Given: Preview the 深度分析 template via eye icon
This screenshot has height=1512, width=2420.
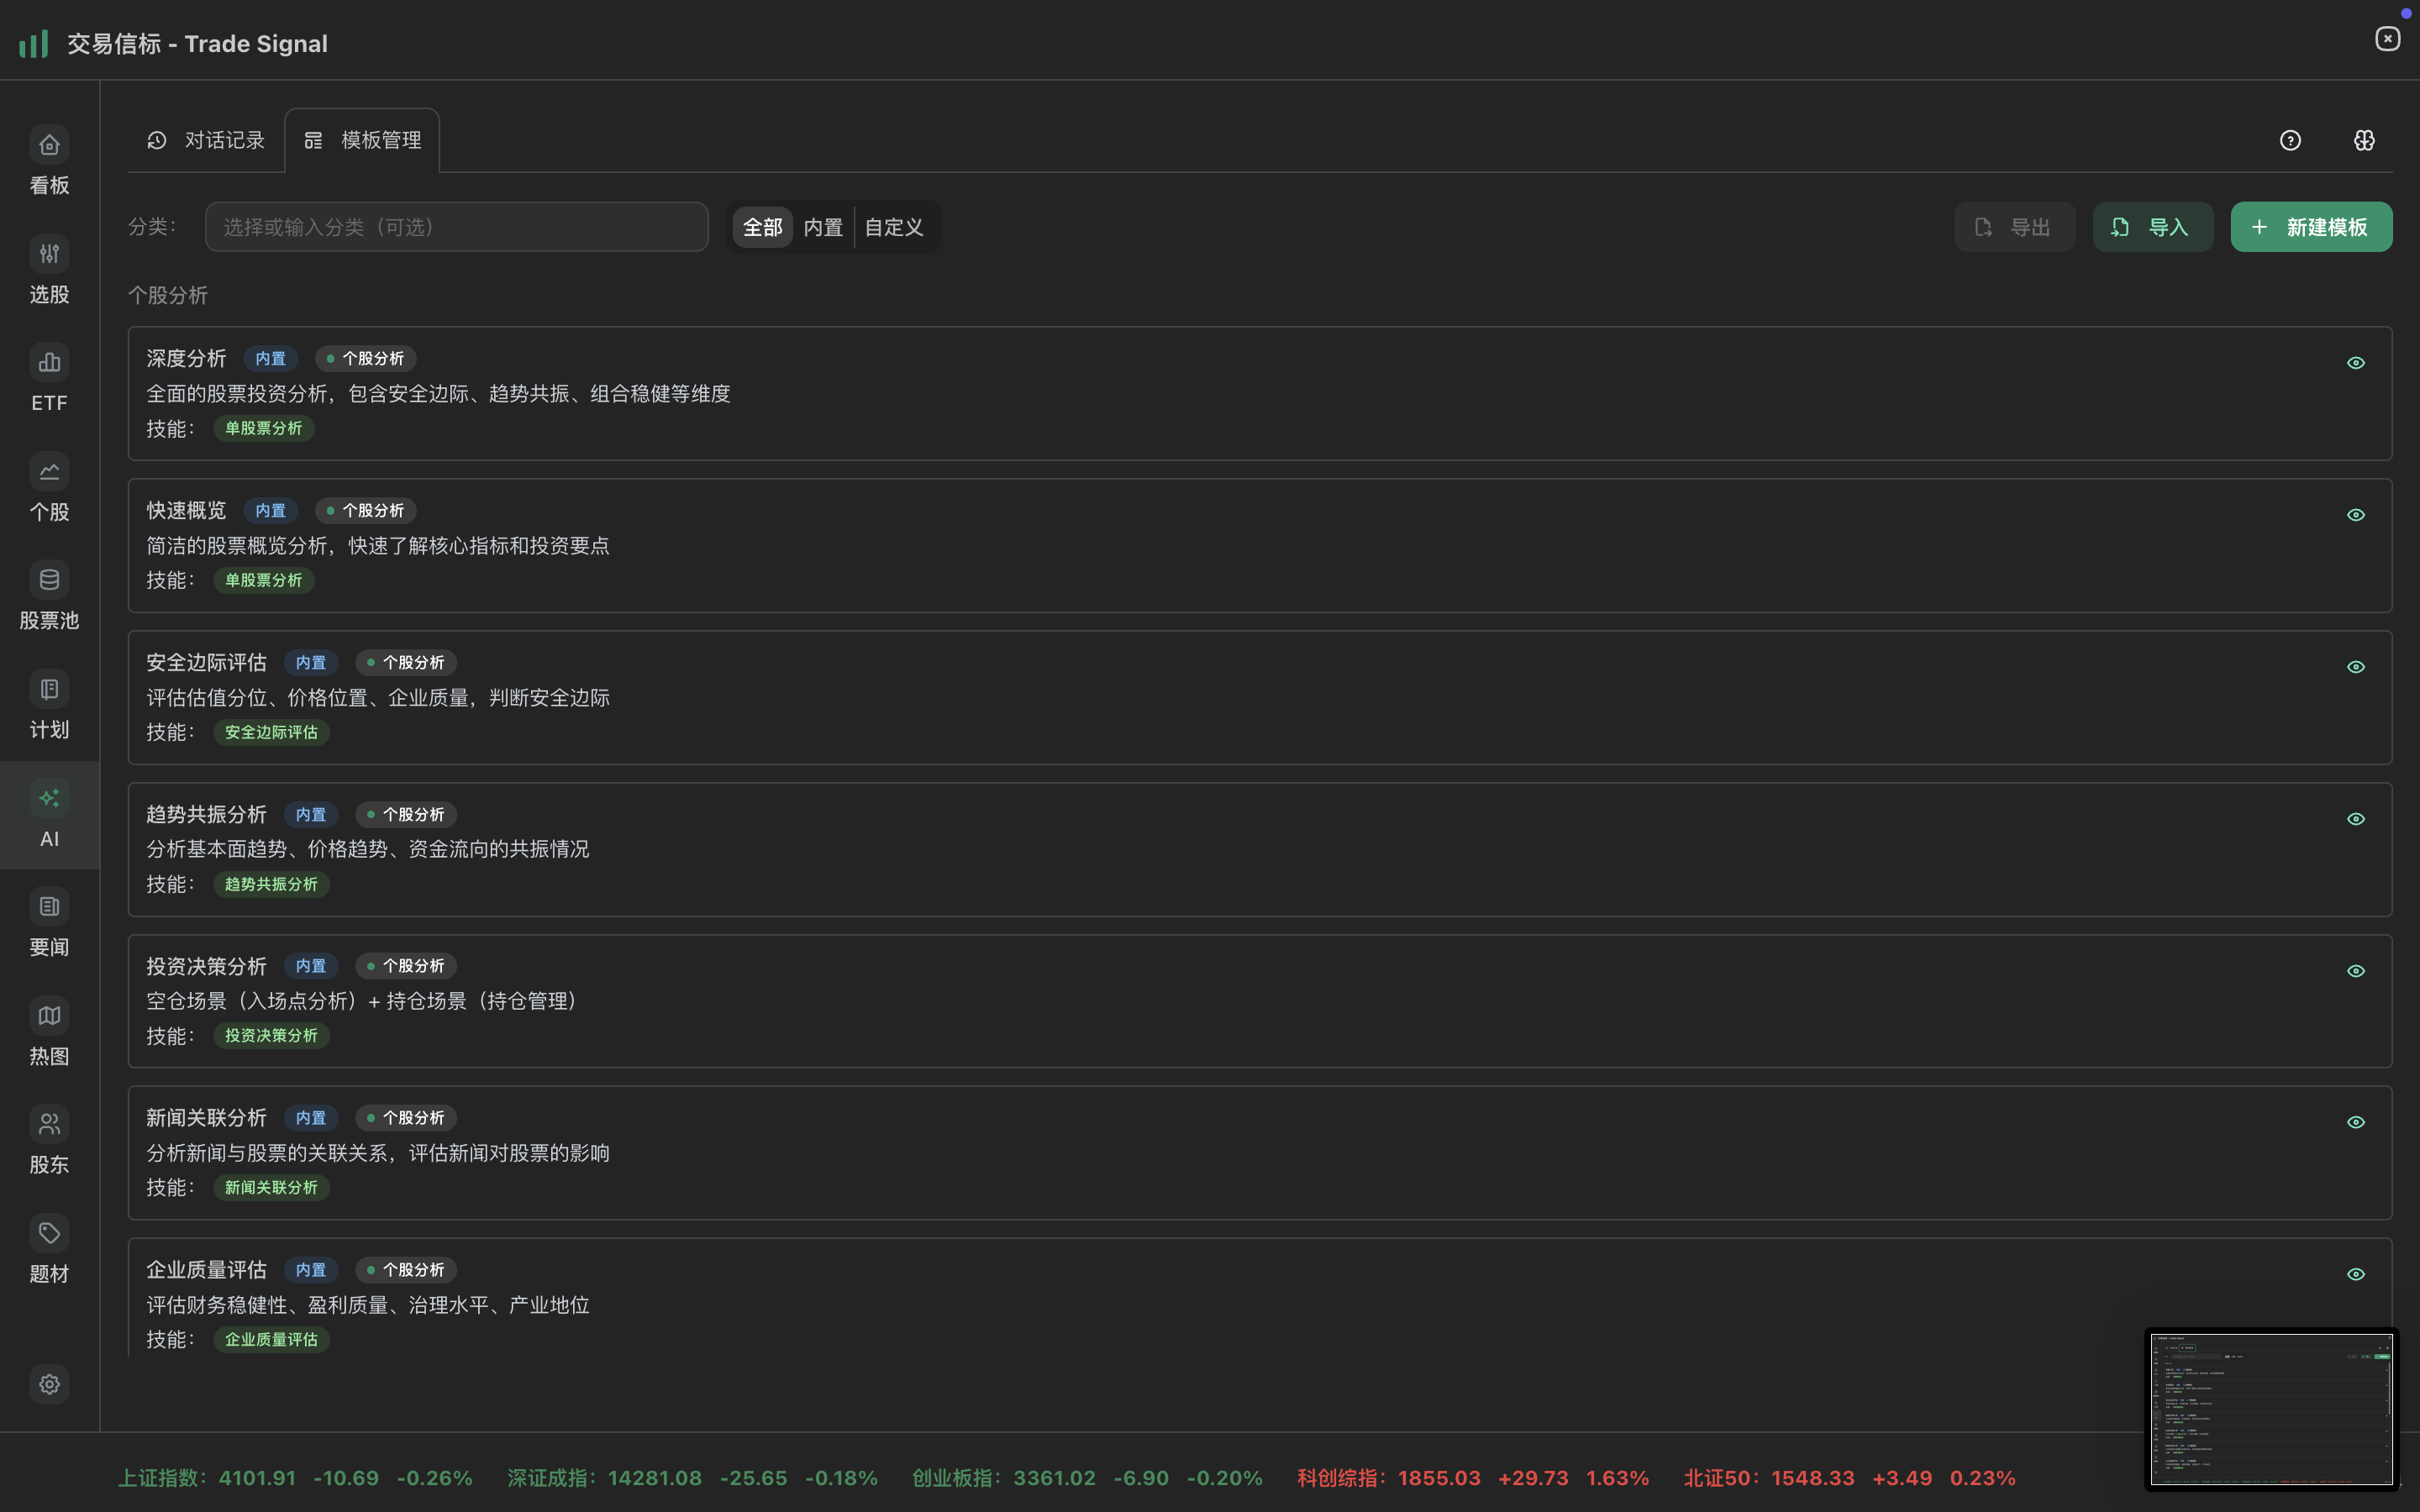Looking at the screenshot, I should coord(2355,364).
